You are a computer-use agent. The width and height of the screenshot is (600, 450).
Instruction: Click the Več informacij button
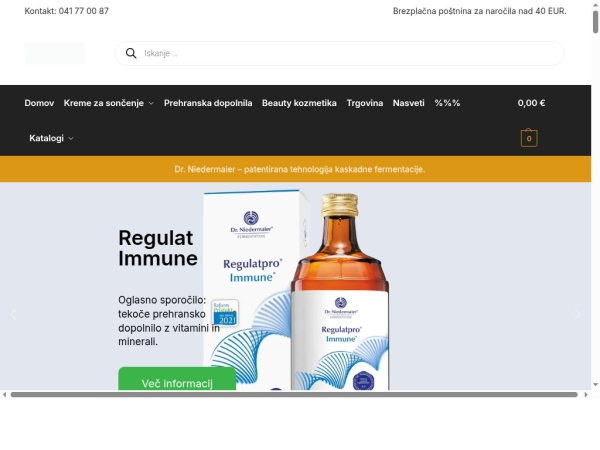(177, 379)
